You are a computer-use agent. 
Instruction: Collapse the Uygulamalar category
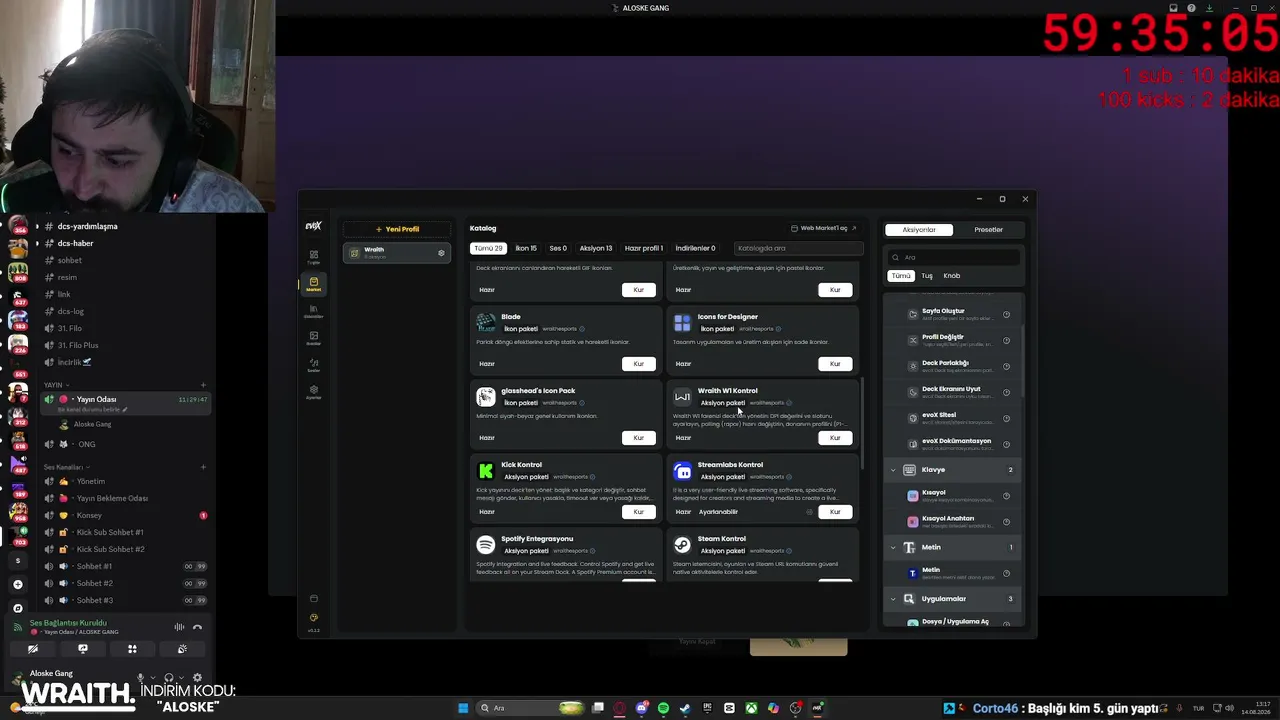tap(893, 599)
